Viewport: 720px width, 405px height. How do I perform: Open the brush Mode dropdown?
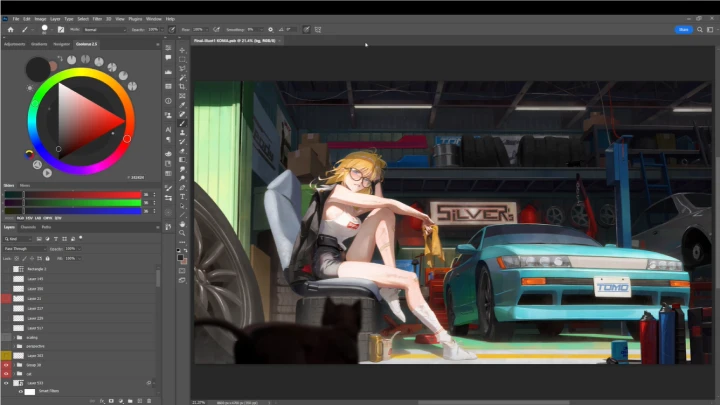105,29
